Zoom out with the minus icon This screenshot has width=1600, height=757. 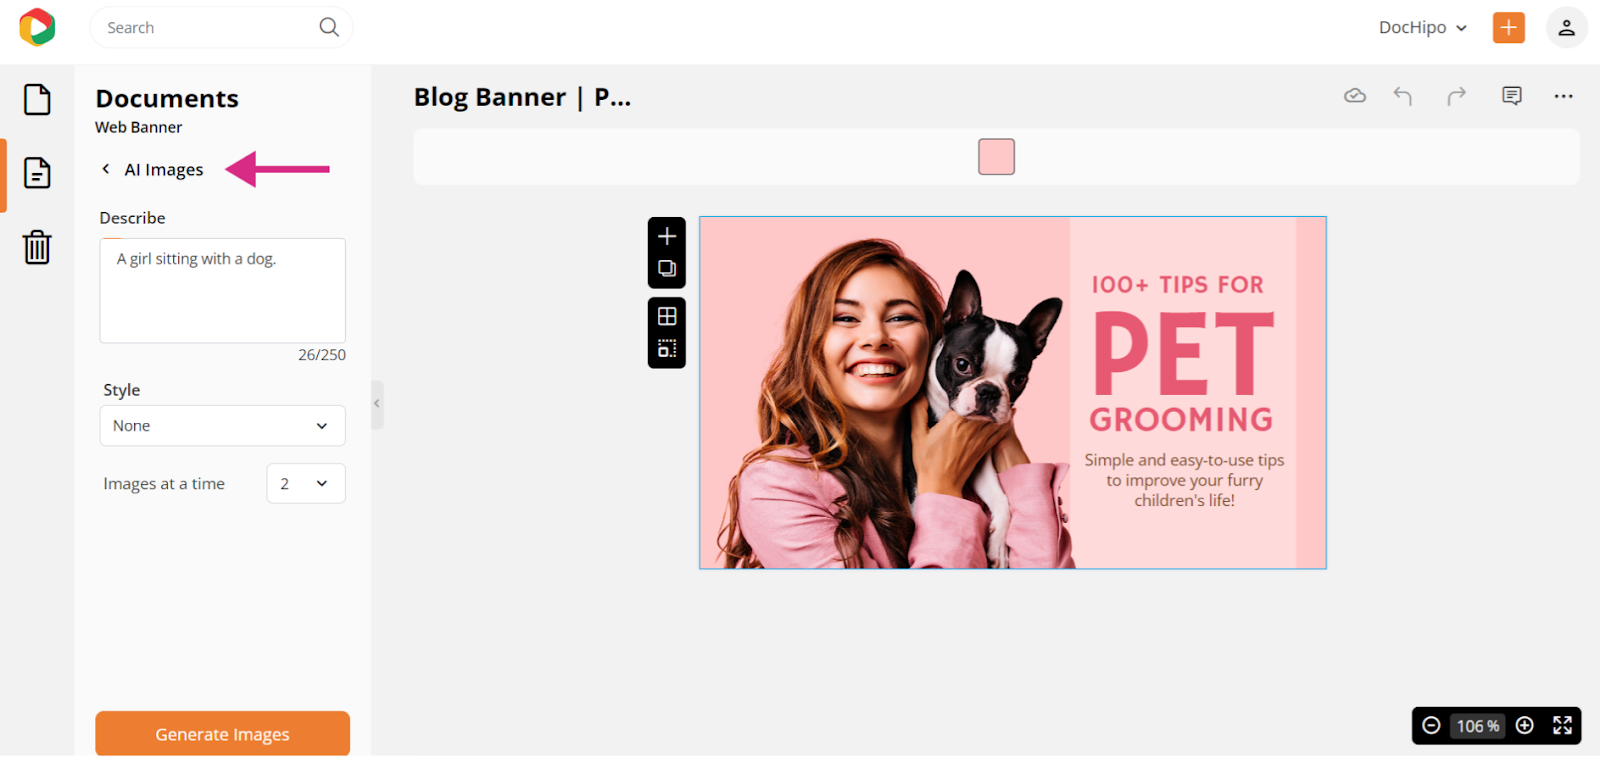[x=1431, y=725]
